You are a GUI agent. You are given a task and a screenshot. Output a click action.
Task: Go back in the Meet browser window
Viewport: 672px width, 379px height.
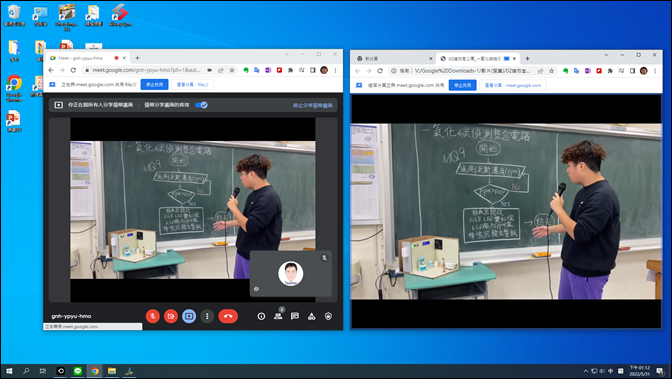[51, 70]
